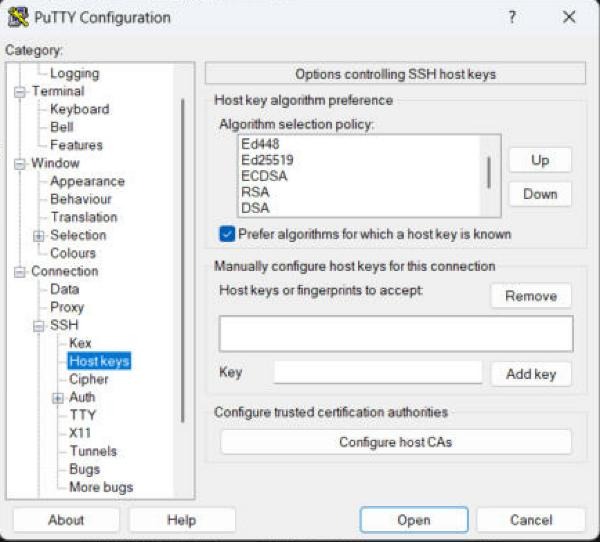Image resolution: width=600 pixels, height=542 pixels.
Task: Select Ed25519 in algorithm list
Action: pyautogui.click(x=267, y=160)
